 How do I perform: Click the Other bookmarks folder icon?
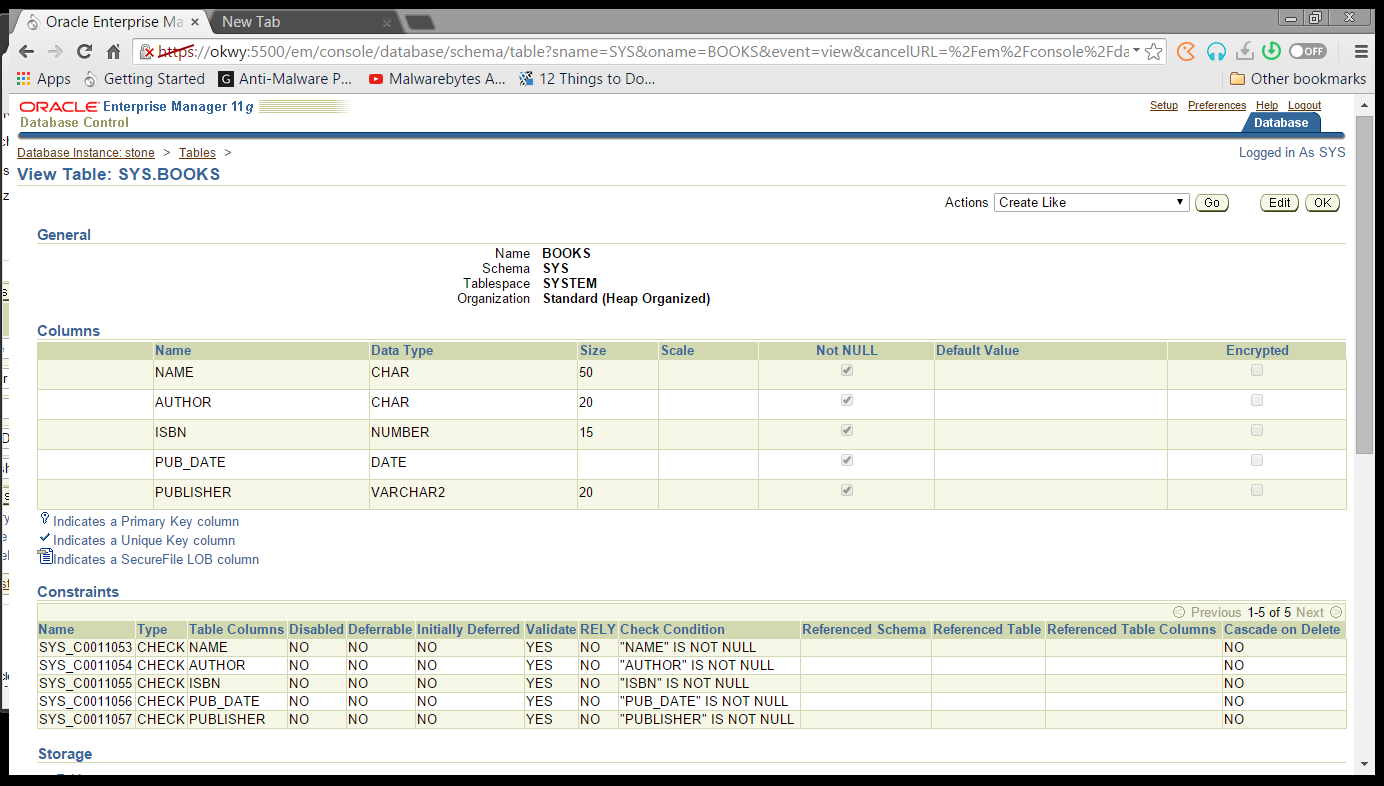click(1238, 78)
